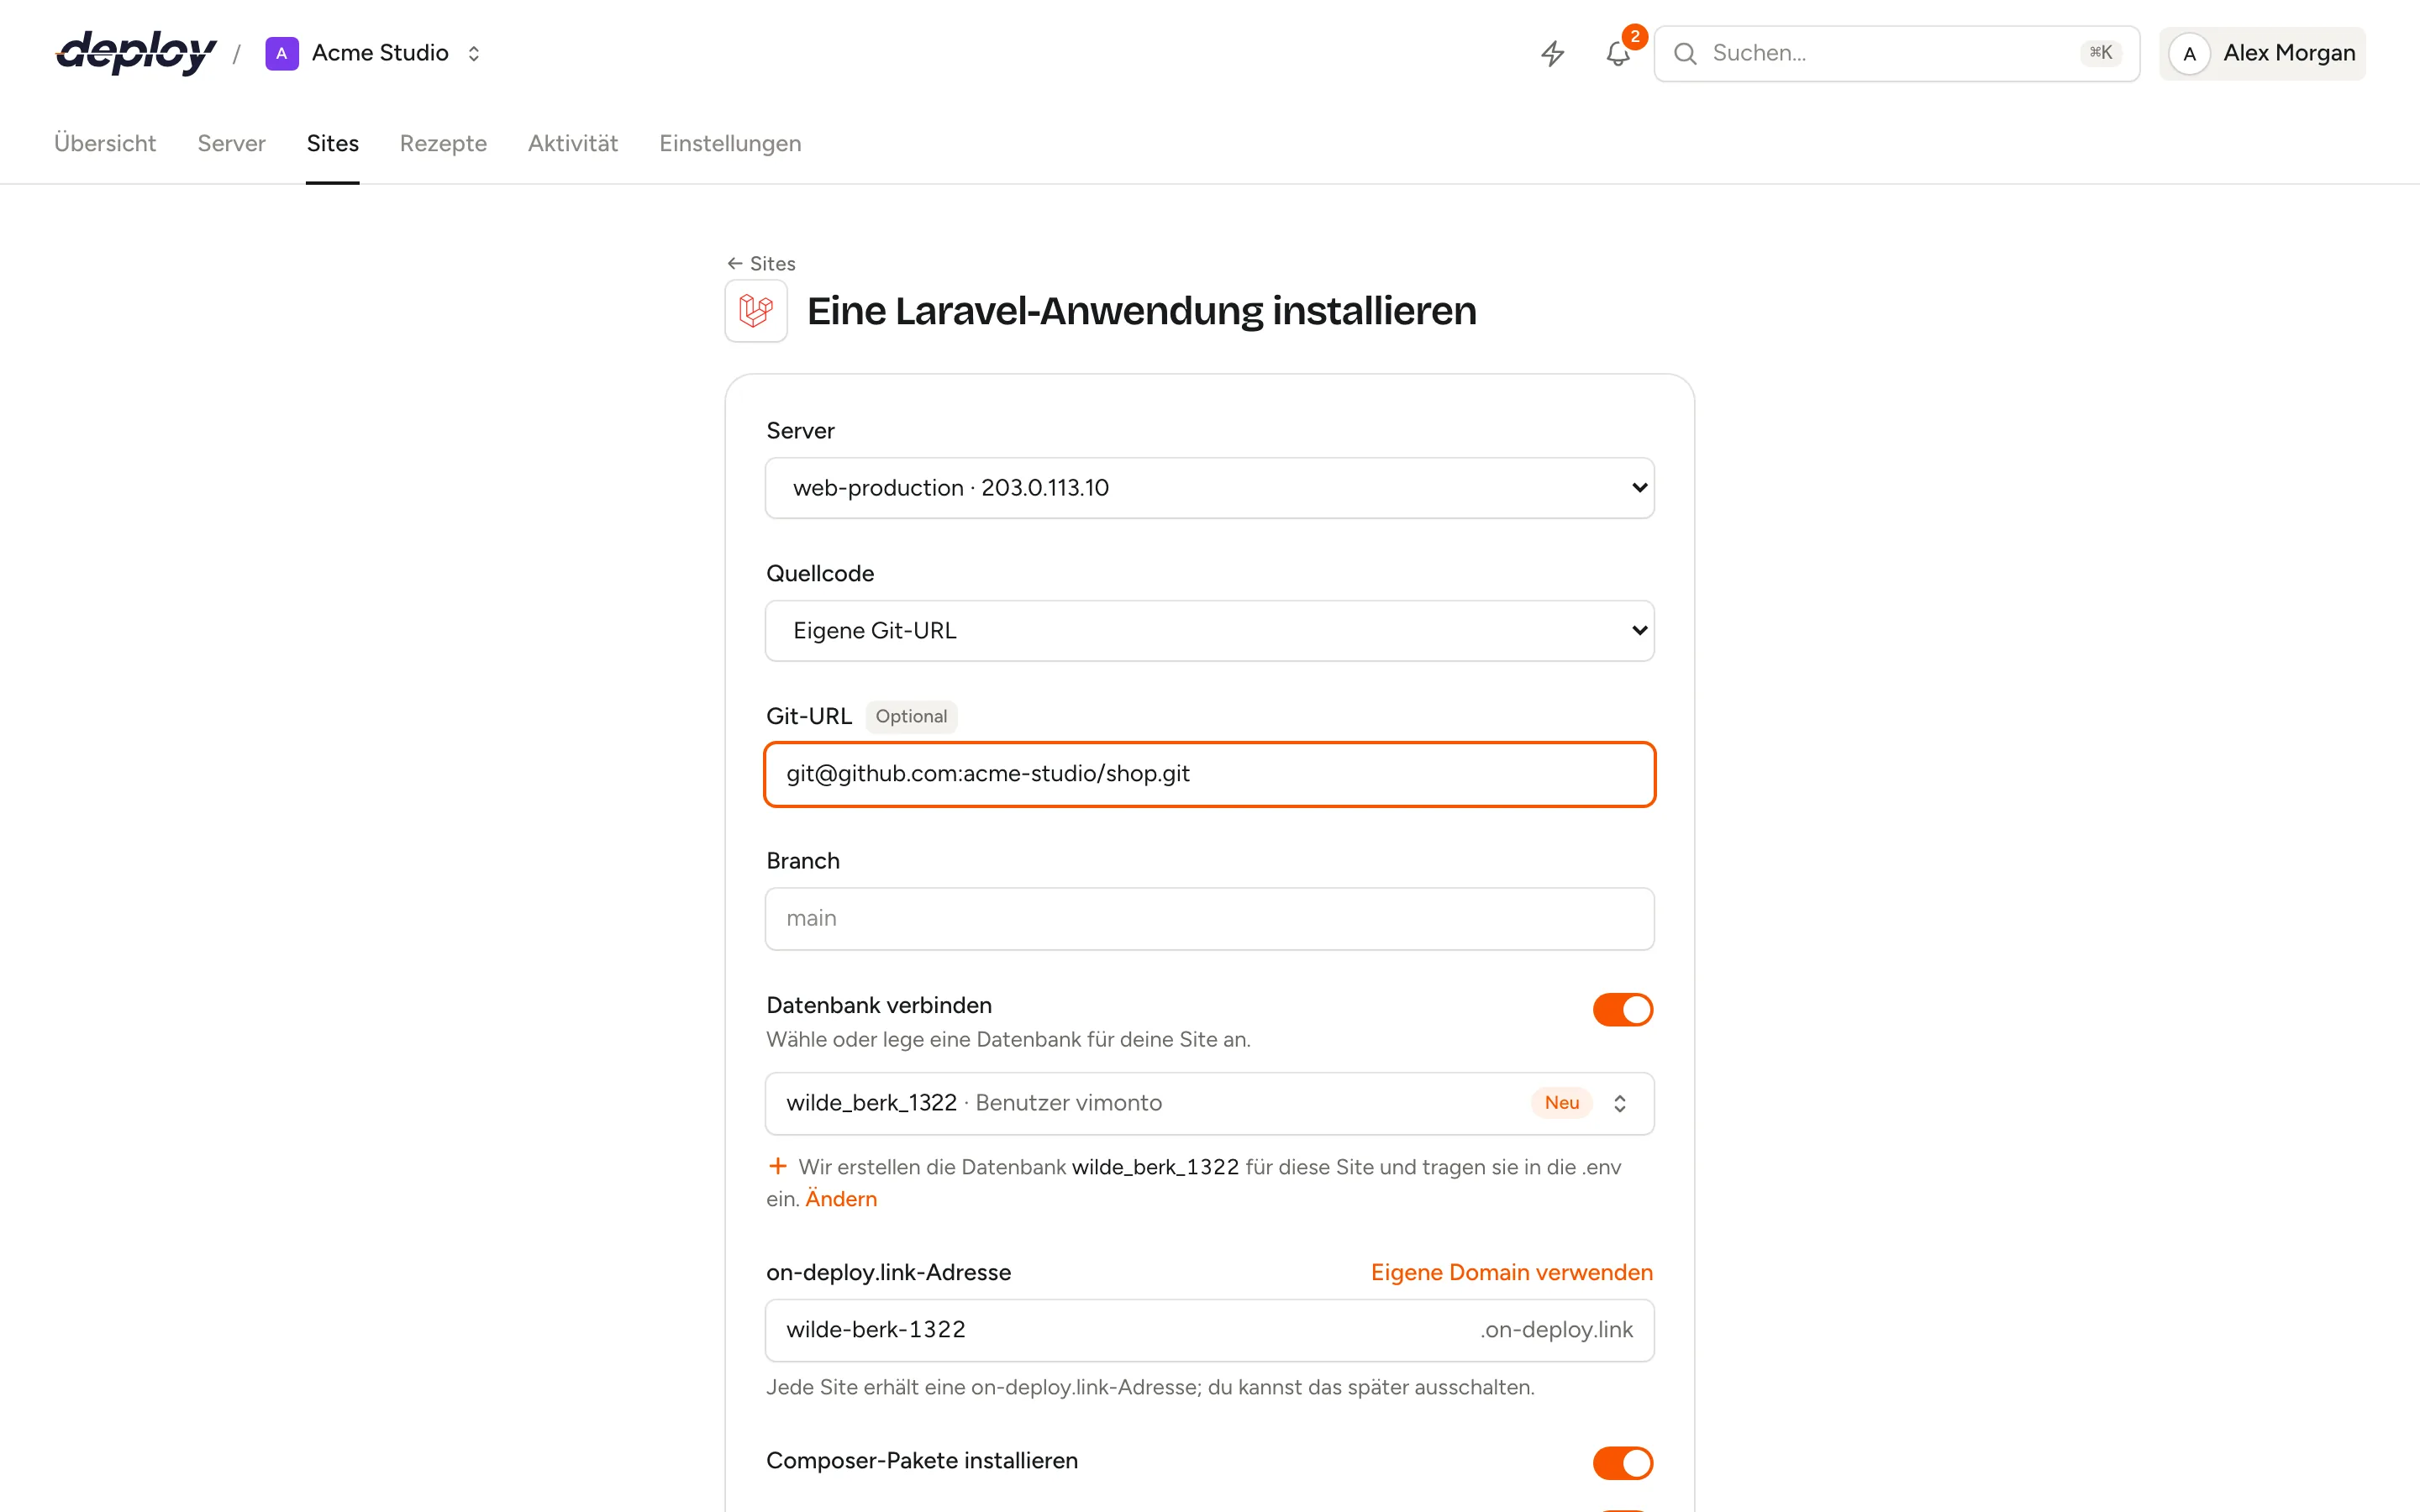
Task: Open the wilde_berk_1322 database selector
Action: (x=1209, y=1103)
